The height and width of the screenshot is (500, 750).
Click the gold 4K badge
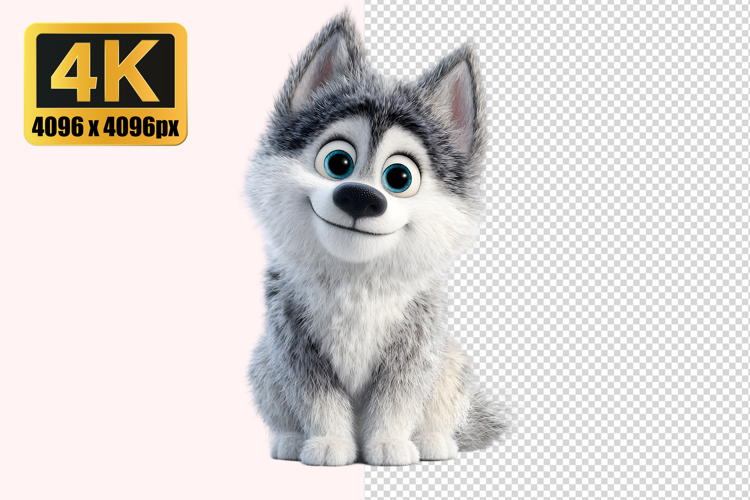coord(105,84)
